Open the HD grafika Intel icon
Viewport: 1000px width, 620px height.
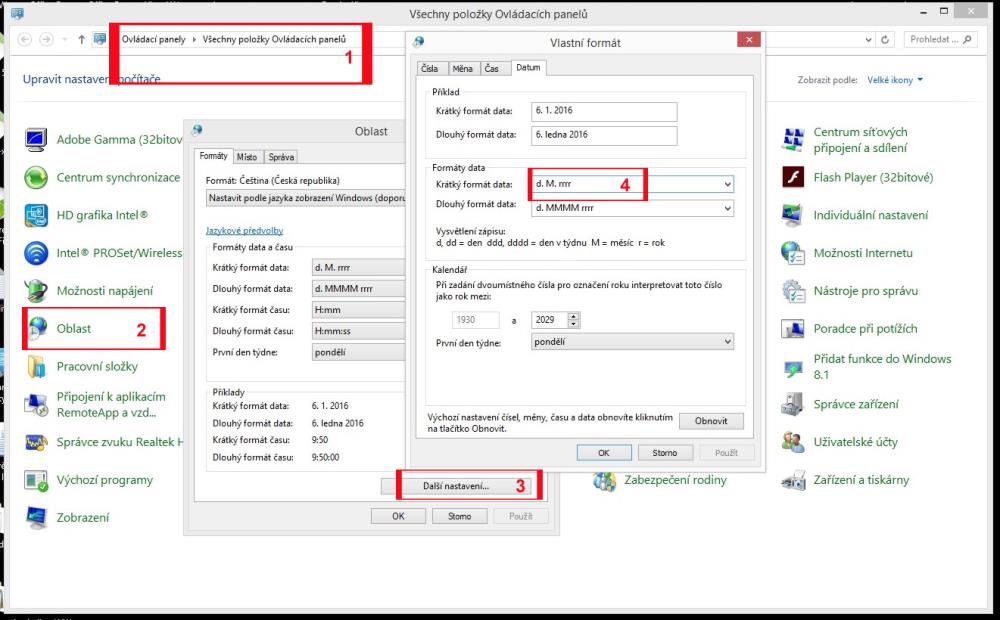[x=36, y=216]
